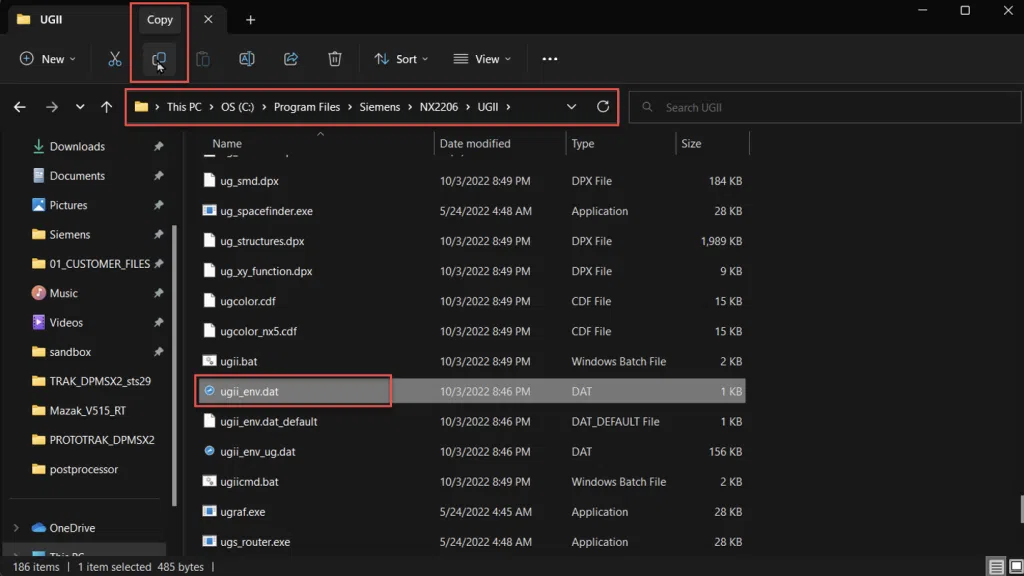Expand address bar history dropdown

pyautogui.click(x=571, y=106)
